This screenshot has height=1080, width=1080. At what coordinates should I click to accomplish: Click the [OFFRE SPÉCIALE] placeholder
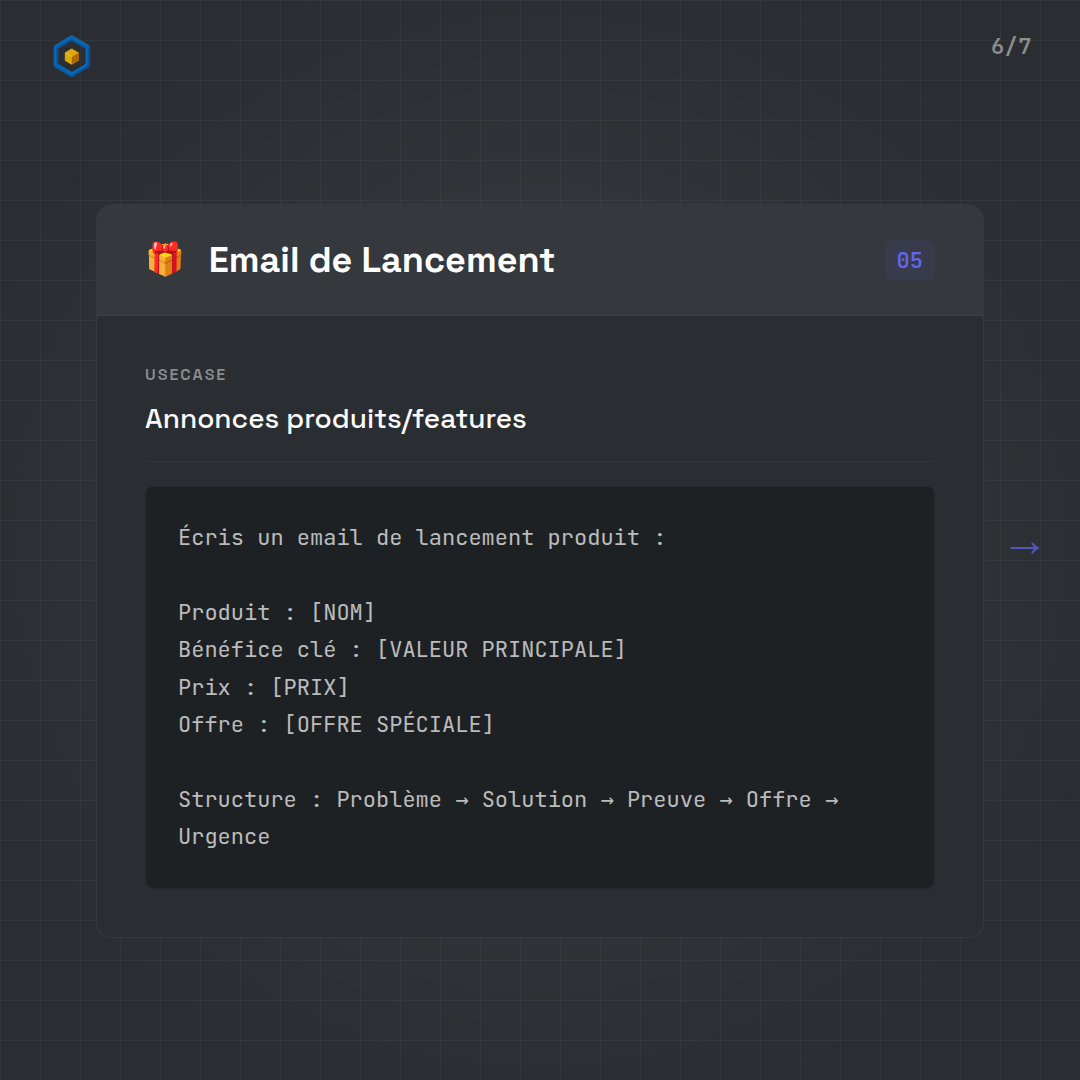pyautogui.click(x=389, y=724)
